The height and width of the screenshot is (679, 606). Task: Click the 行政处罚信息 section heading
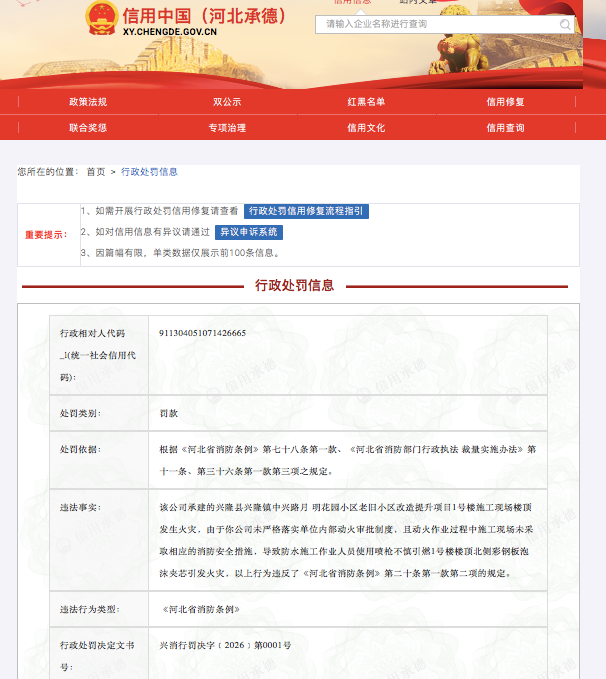pyautogui.click(x=295, y=285)
